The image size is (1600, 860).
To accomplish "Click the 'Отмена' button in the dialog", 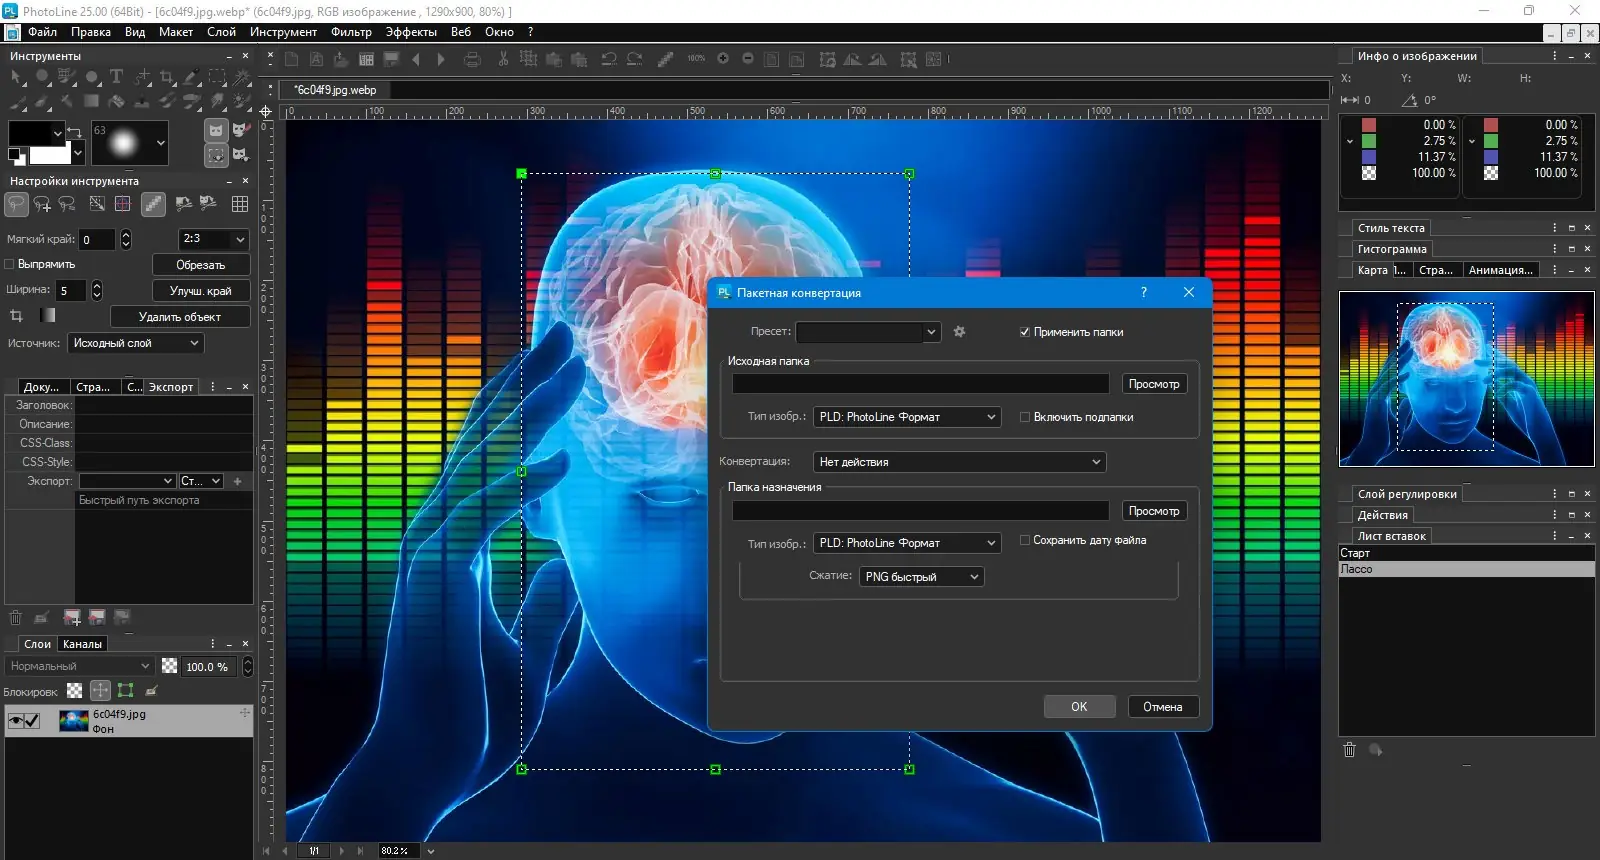I will [x=1162, y=707].
